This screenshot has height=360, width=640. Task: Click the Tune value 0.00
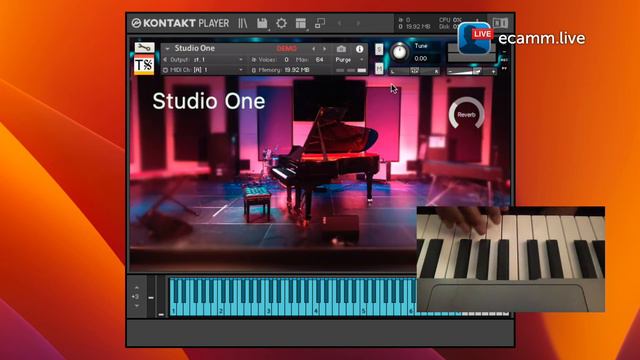(421, 58)
